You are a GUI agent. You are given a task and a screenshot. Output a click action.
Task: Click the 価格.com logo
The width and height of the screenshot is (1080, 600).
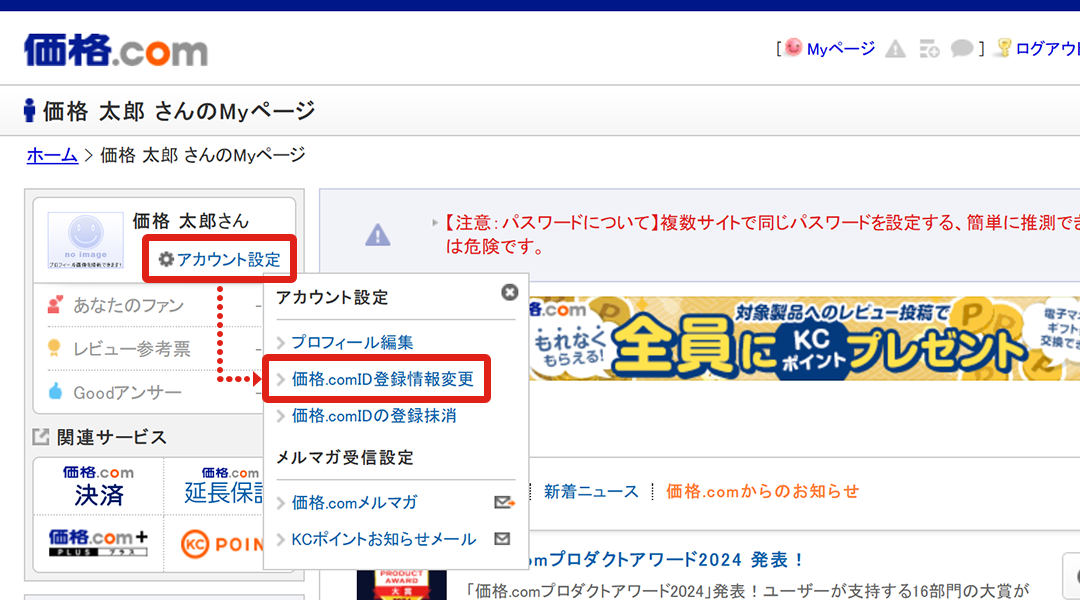[116, 50]
